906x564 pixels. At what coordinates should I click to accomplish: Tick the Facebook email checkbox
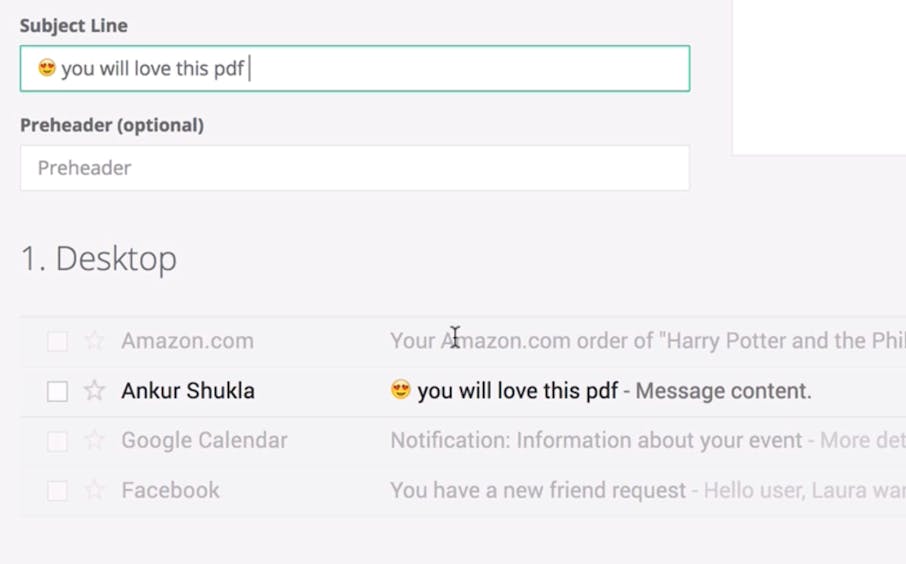coord(58,491)
